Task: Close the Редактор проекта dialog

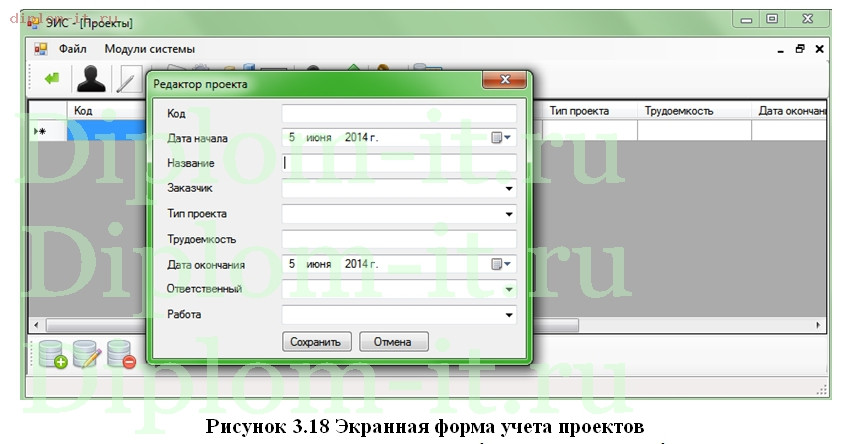Action: tap(504, 79)
